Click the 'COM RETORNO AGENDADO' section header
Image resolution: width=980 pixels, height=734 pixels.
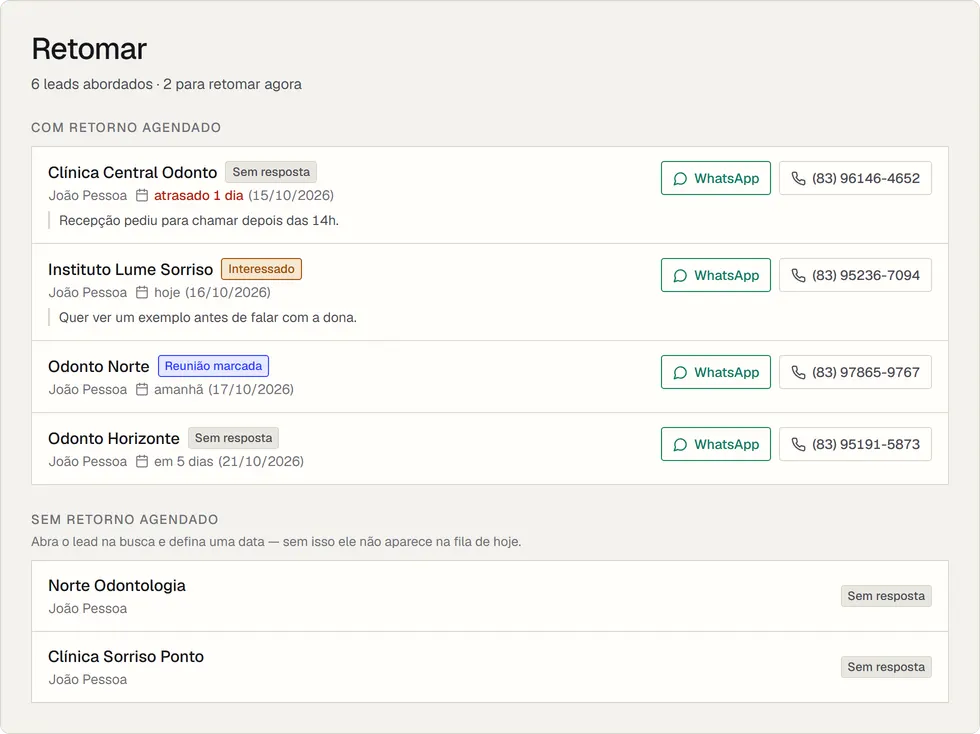coord(126,128)
